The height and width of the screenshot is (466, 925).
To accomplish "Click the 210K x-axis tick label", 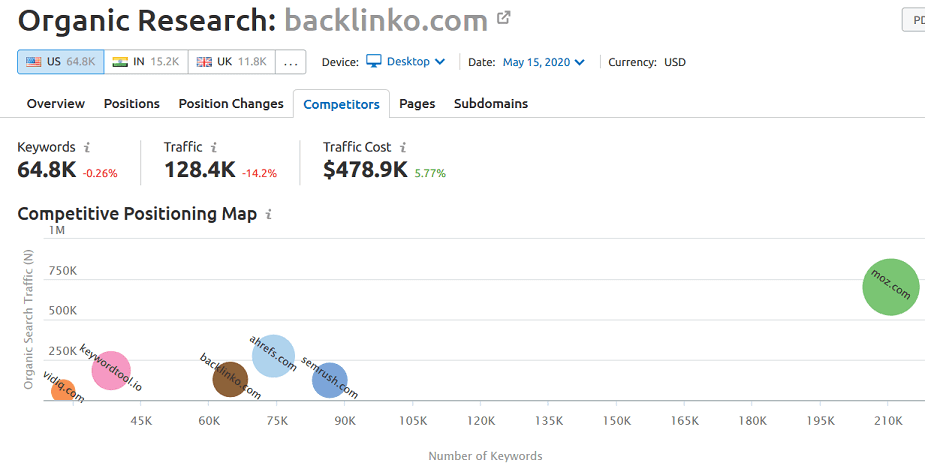I will tap(888, 421).
